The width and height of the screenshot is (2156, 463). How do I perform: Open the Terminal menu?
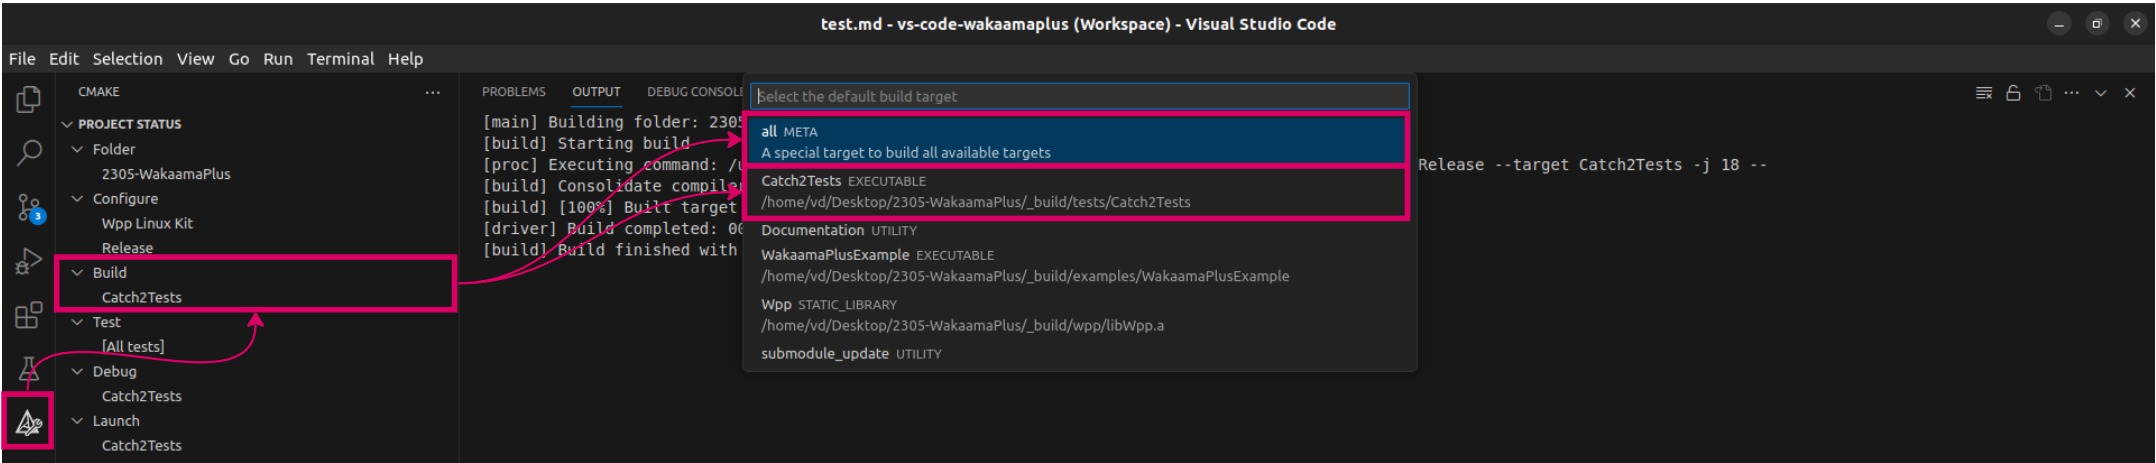(x=340, y=59)
